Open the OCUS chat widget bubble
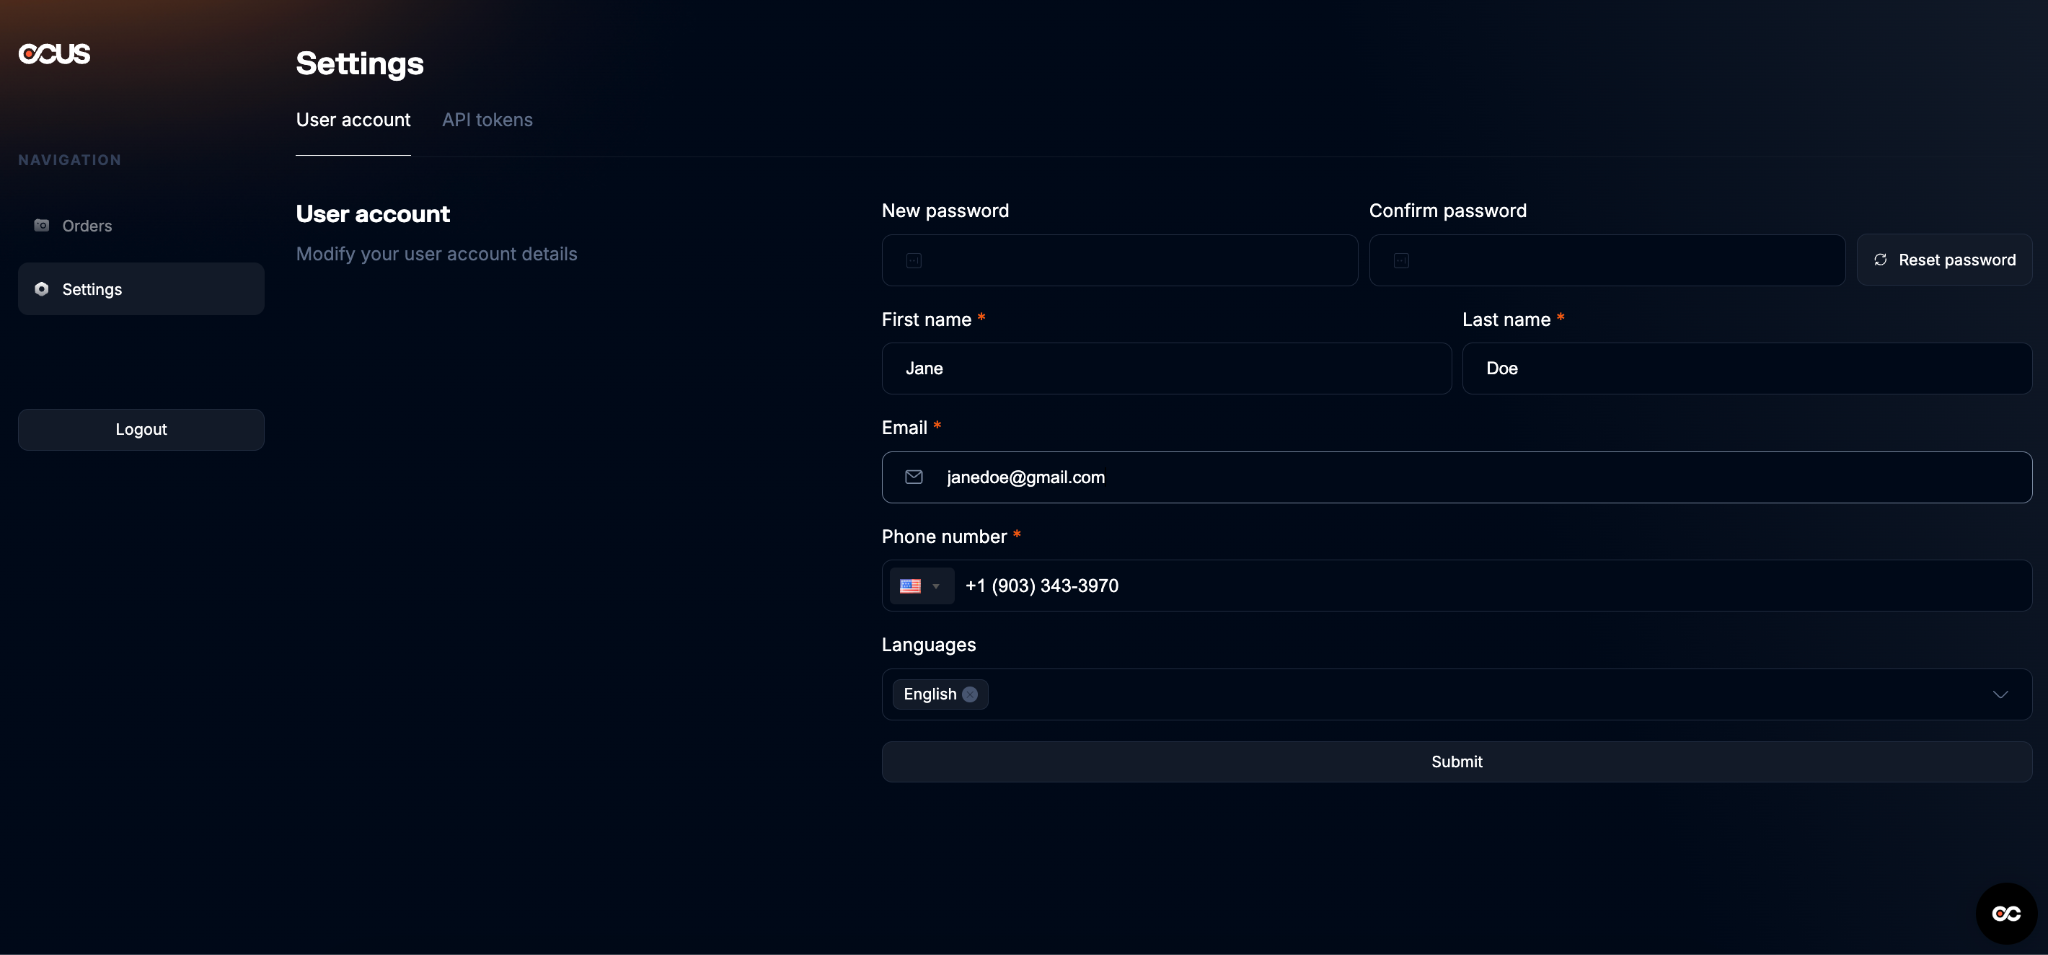 [2006, 913]
